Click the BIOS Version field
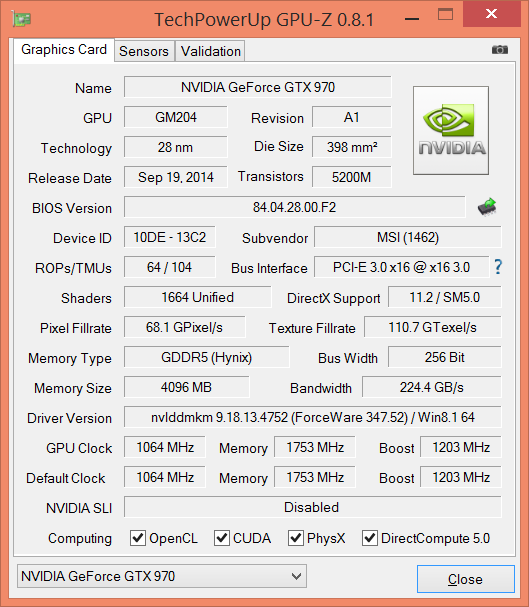The width and height of the screenshot is (529, 607). tap(294, 207)
